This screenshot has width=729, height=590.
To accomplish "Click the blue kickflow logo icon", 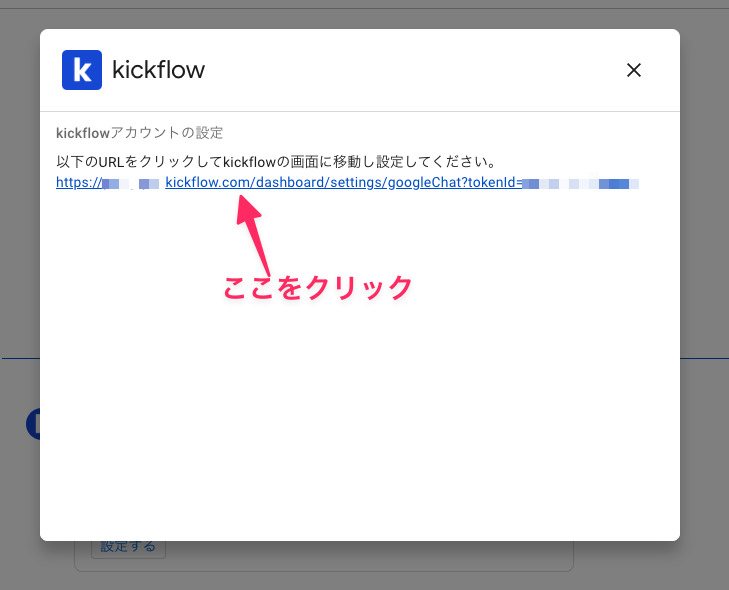I will 82,70.
